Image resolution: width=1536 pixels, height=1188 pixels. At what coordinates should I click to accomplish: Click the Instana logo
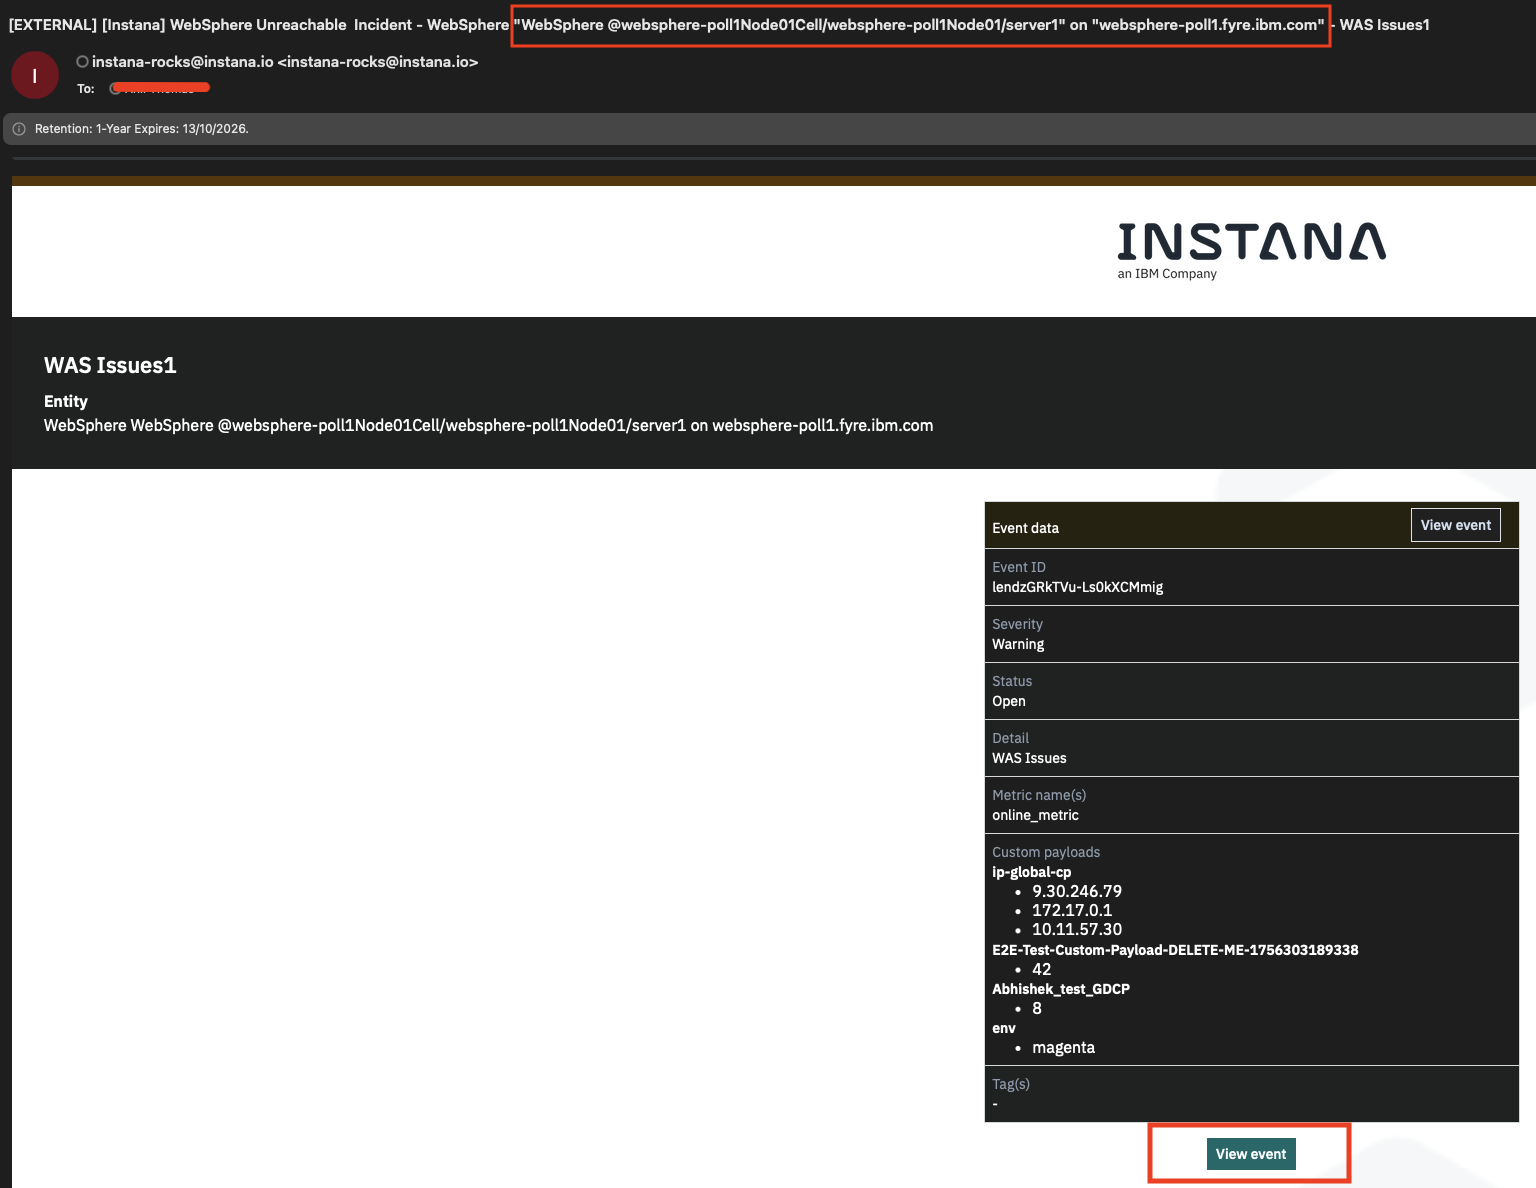tap(1251, 250)
